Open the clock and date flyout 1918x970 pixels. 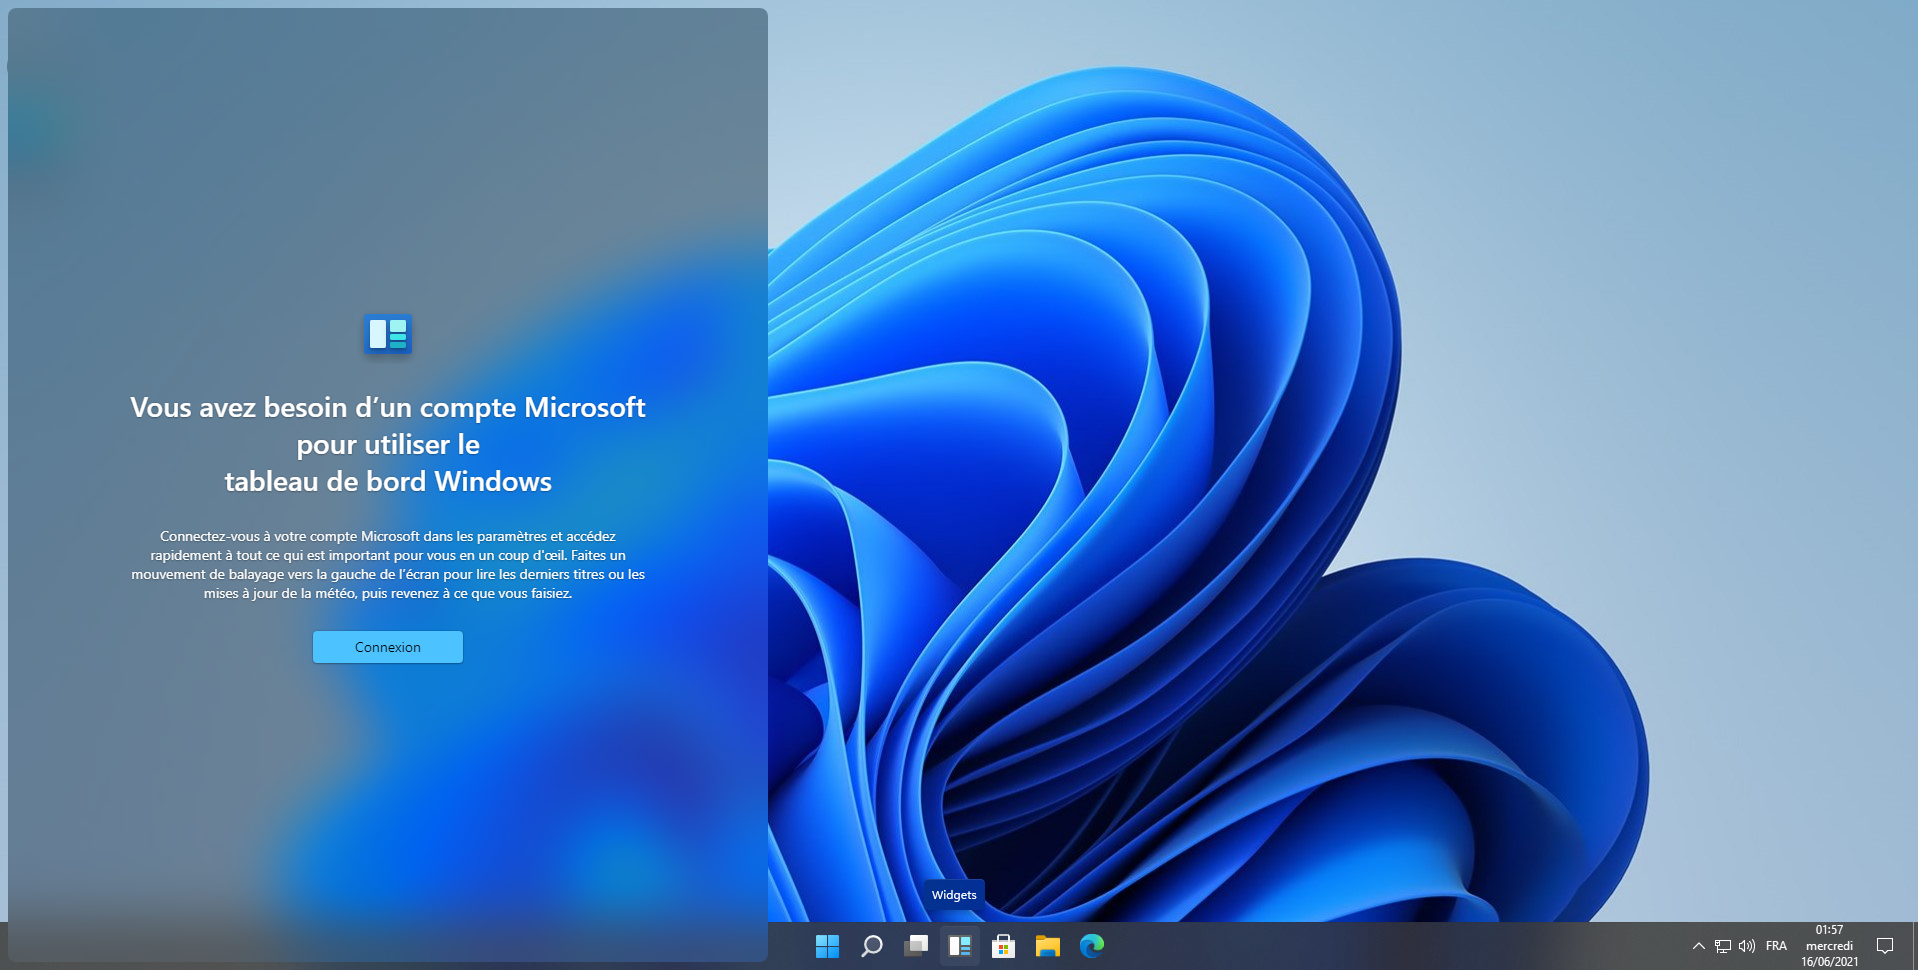pos(1829,946)
